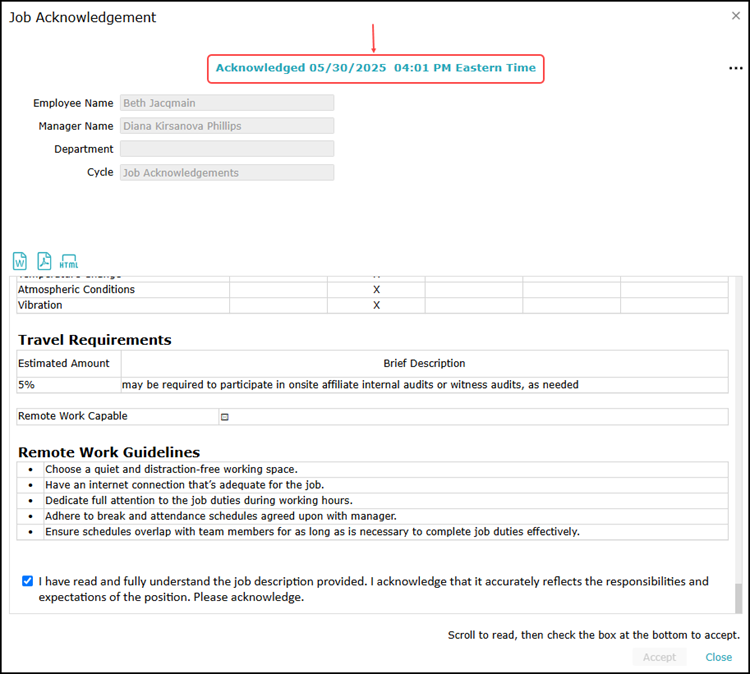Select the Atmospheric Conditions row label
750x674 pixels.
tap(76, 289)
